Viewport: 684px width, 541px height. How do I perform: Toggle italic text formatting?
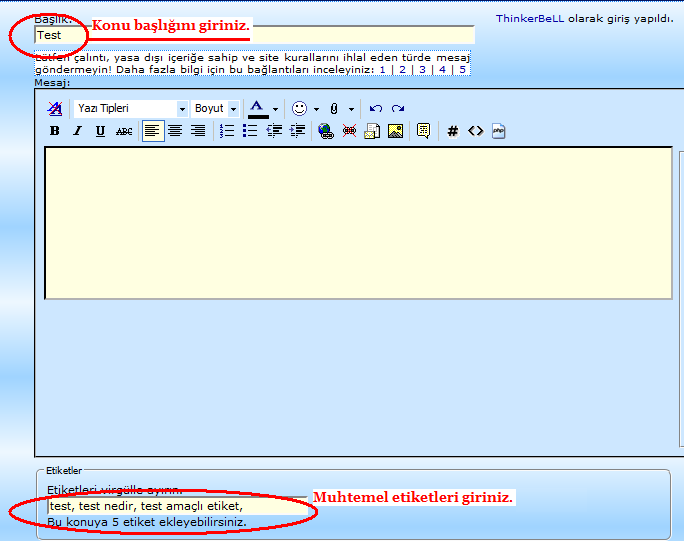77,131
